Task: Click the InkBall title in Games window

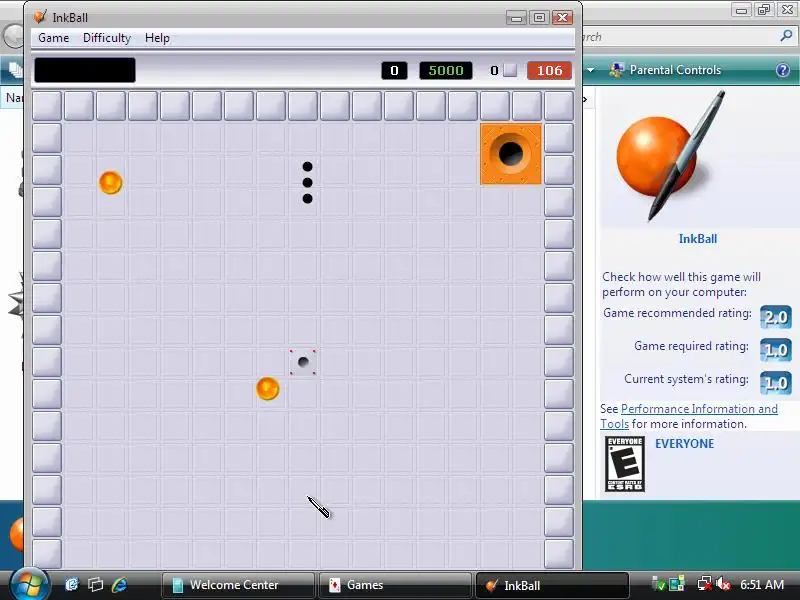Action: [697, 239]
